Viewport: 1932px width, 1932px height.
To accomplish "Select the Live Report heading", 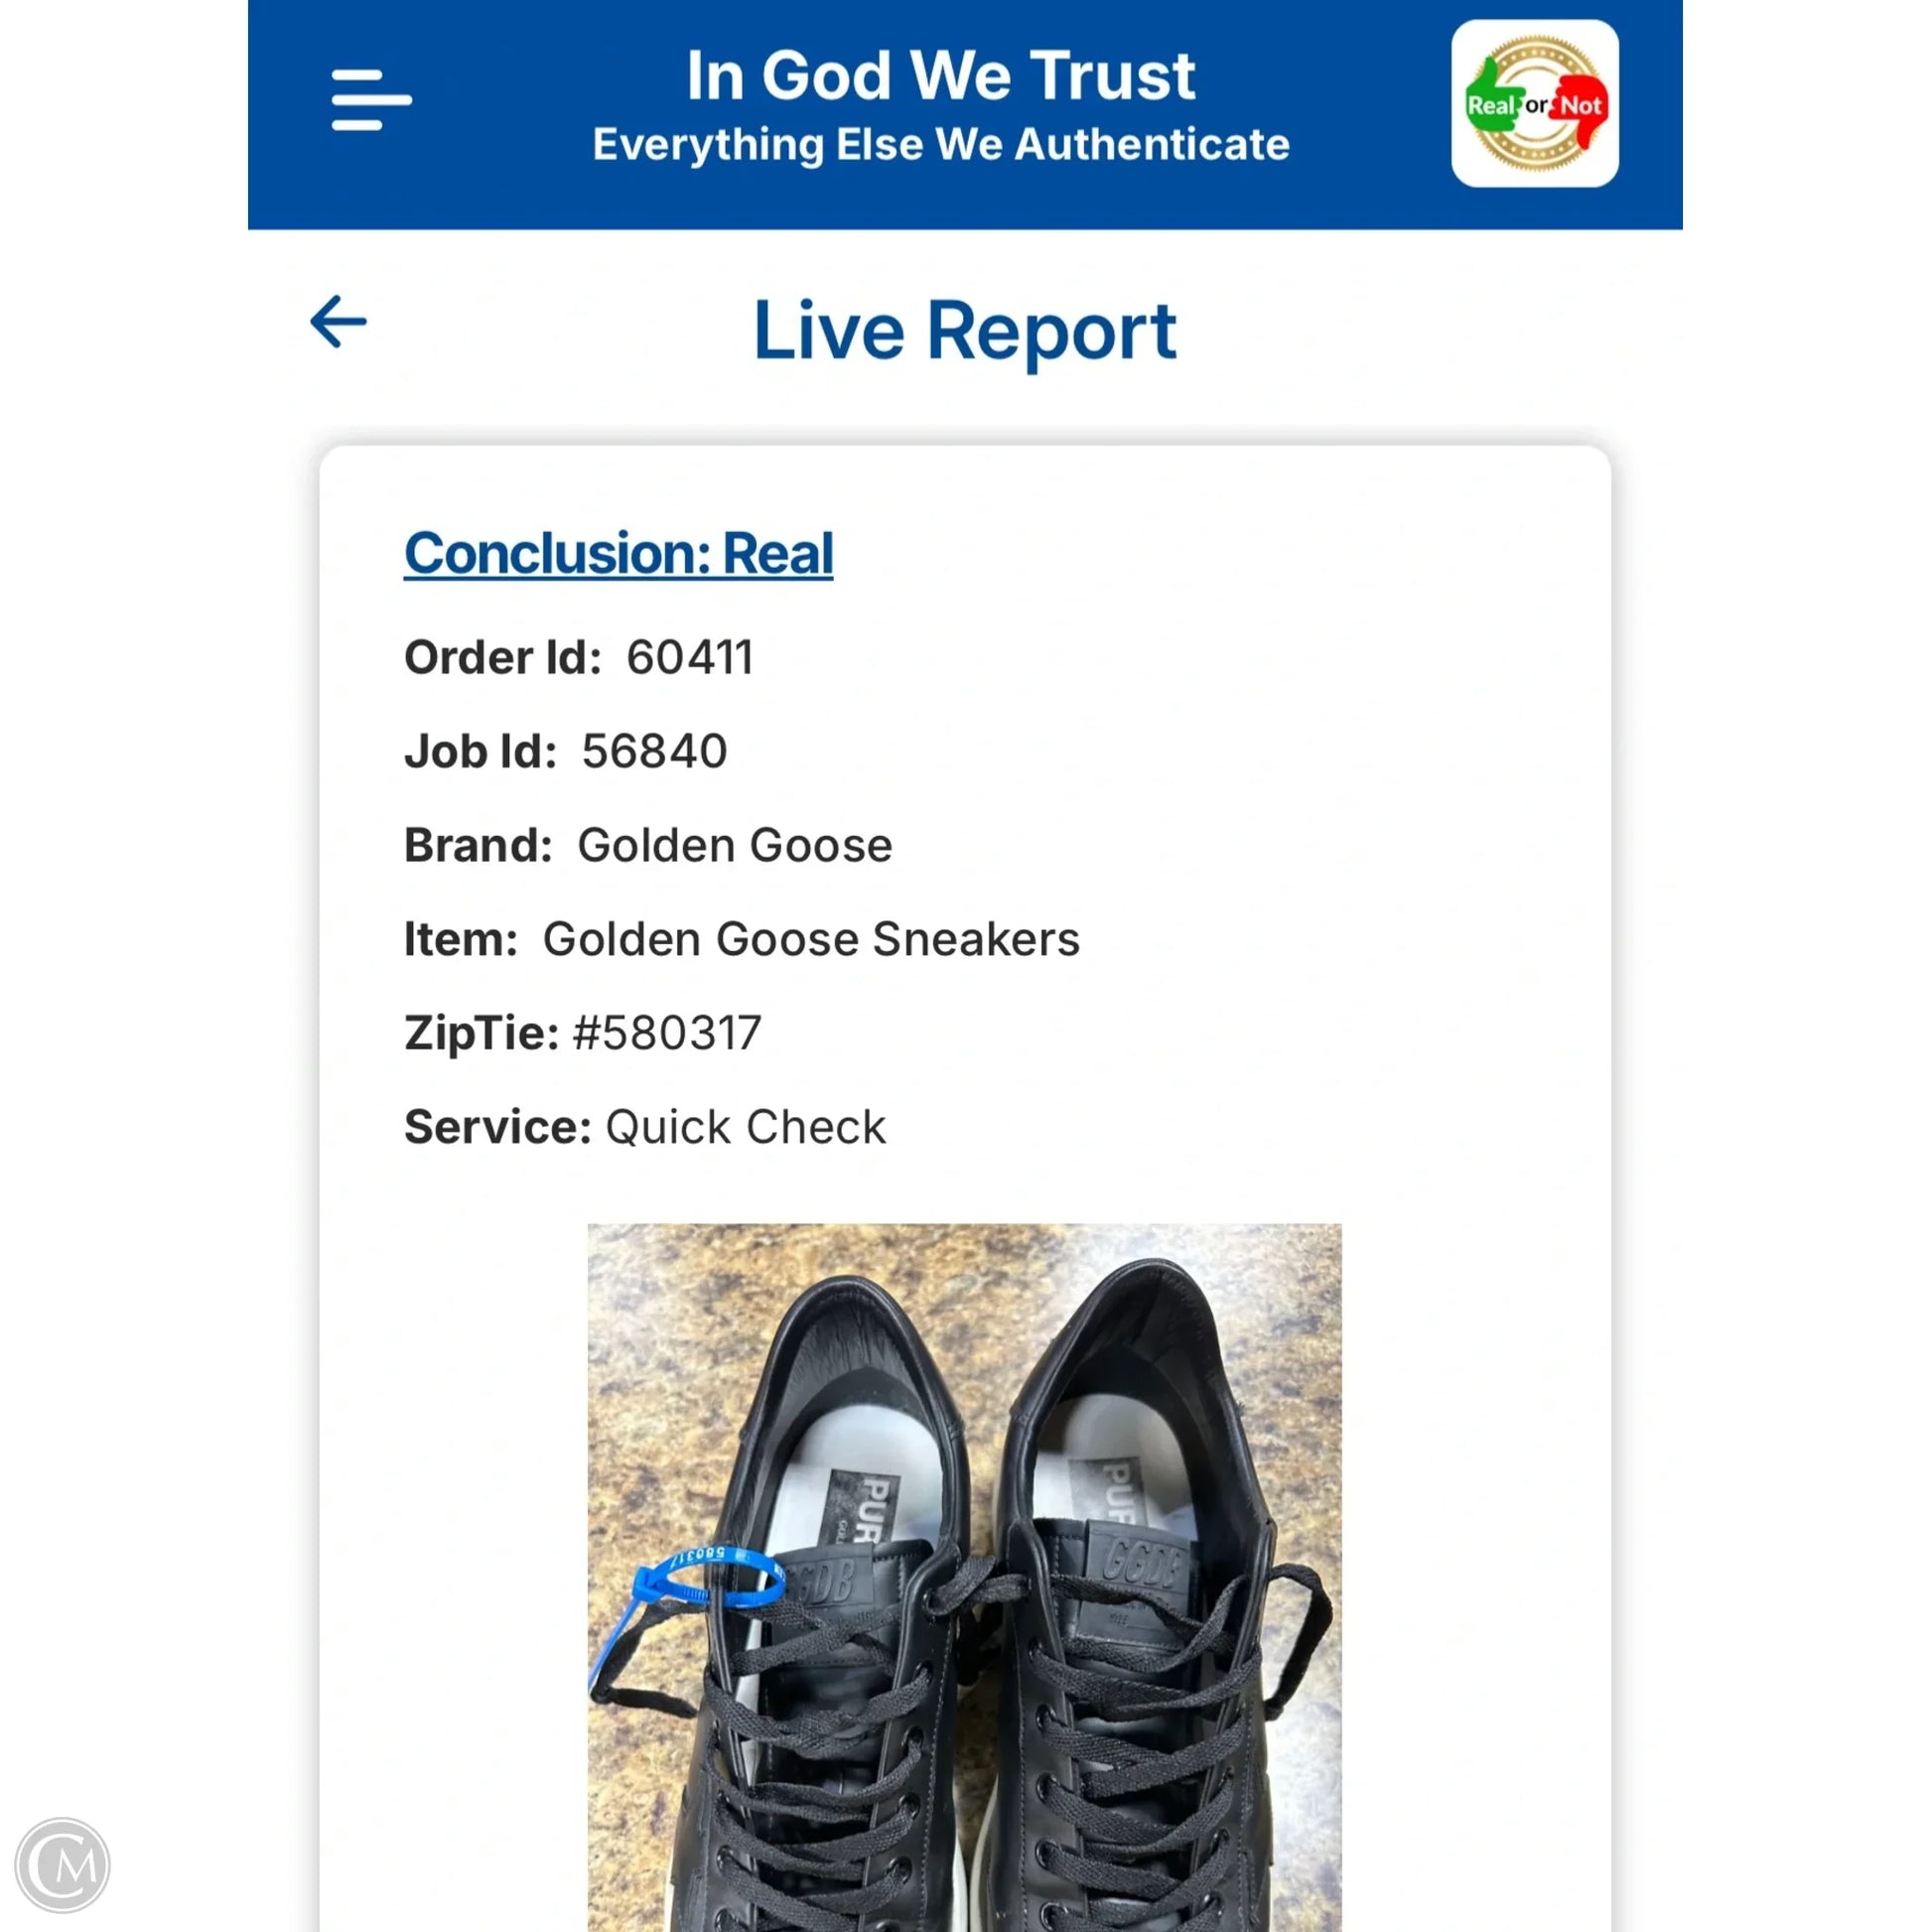I will (965, 330).
